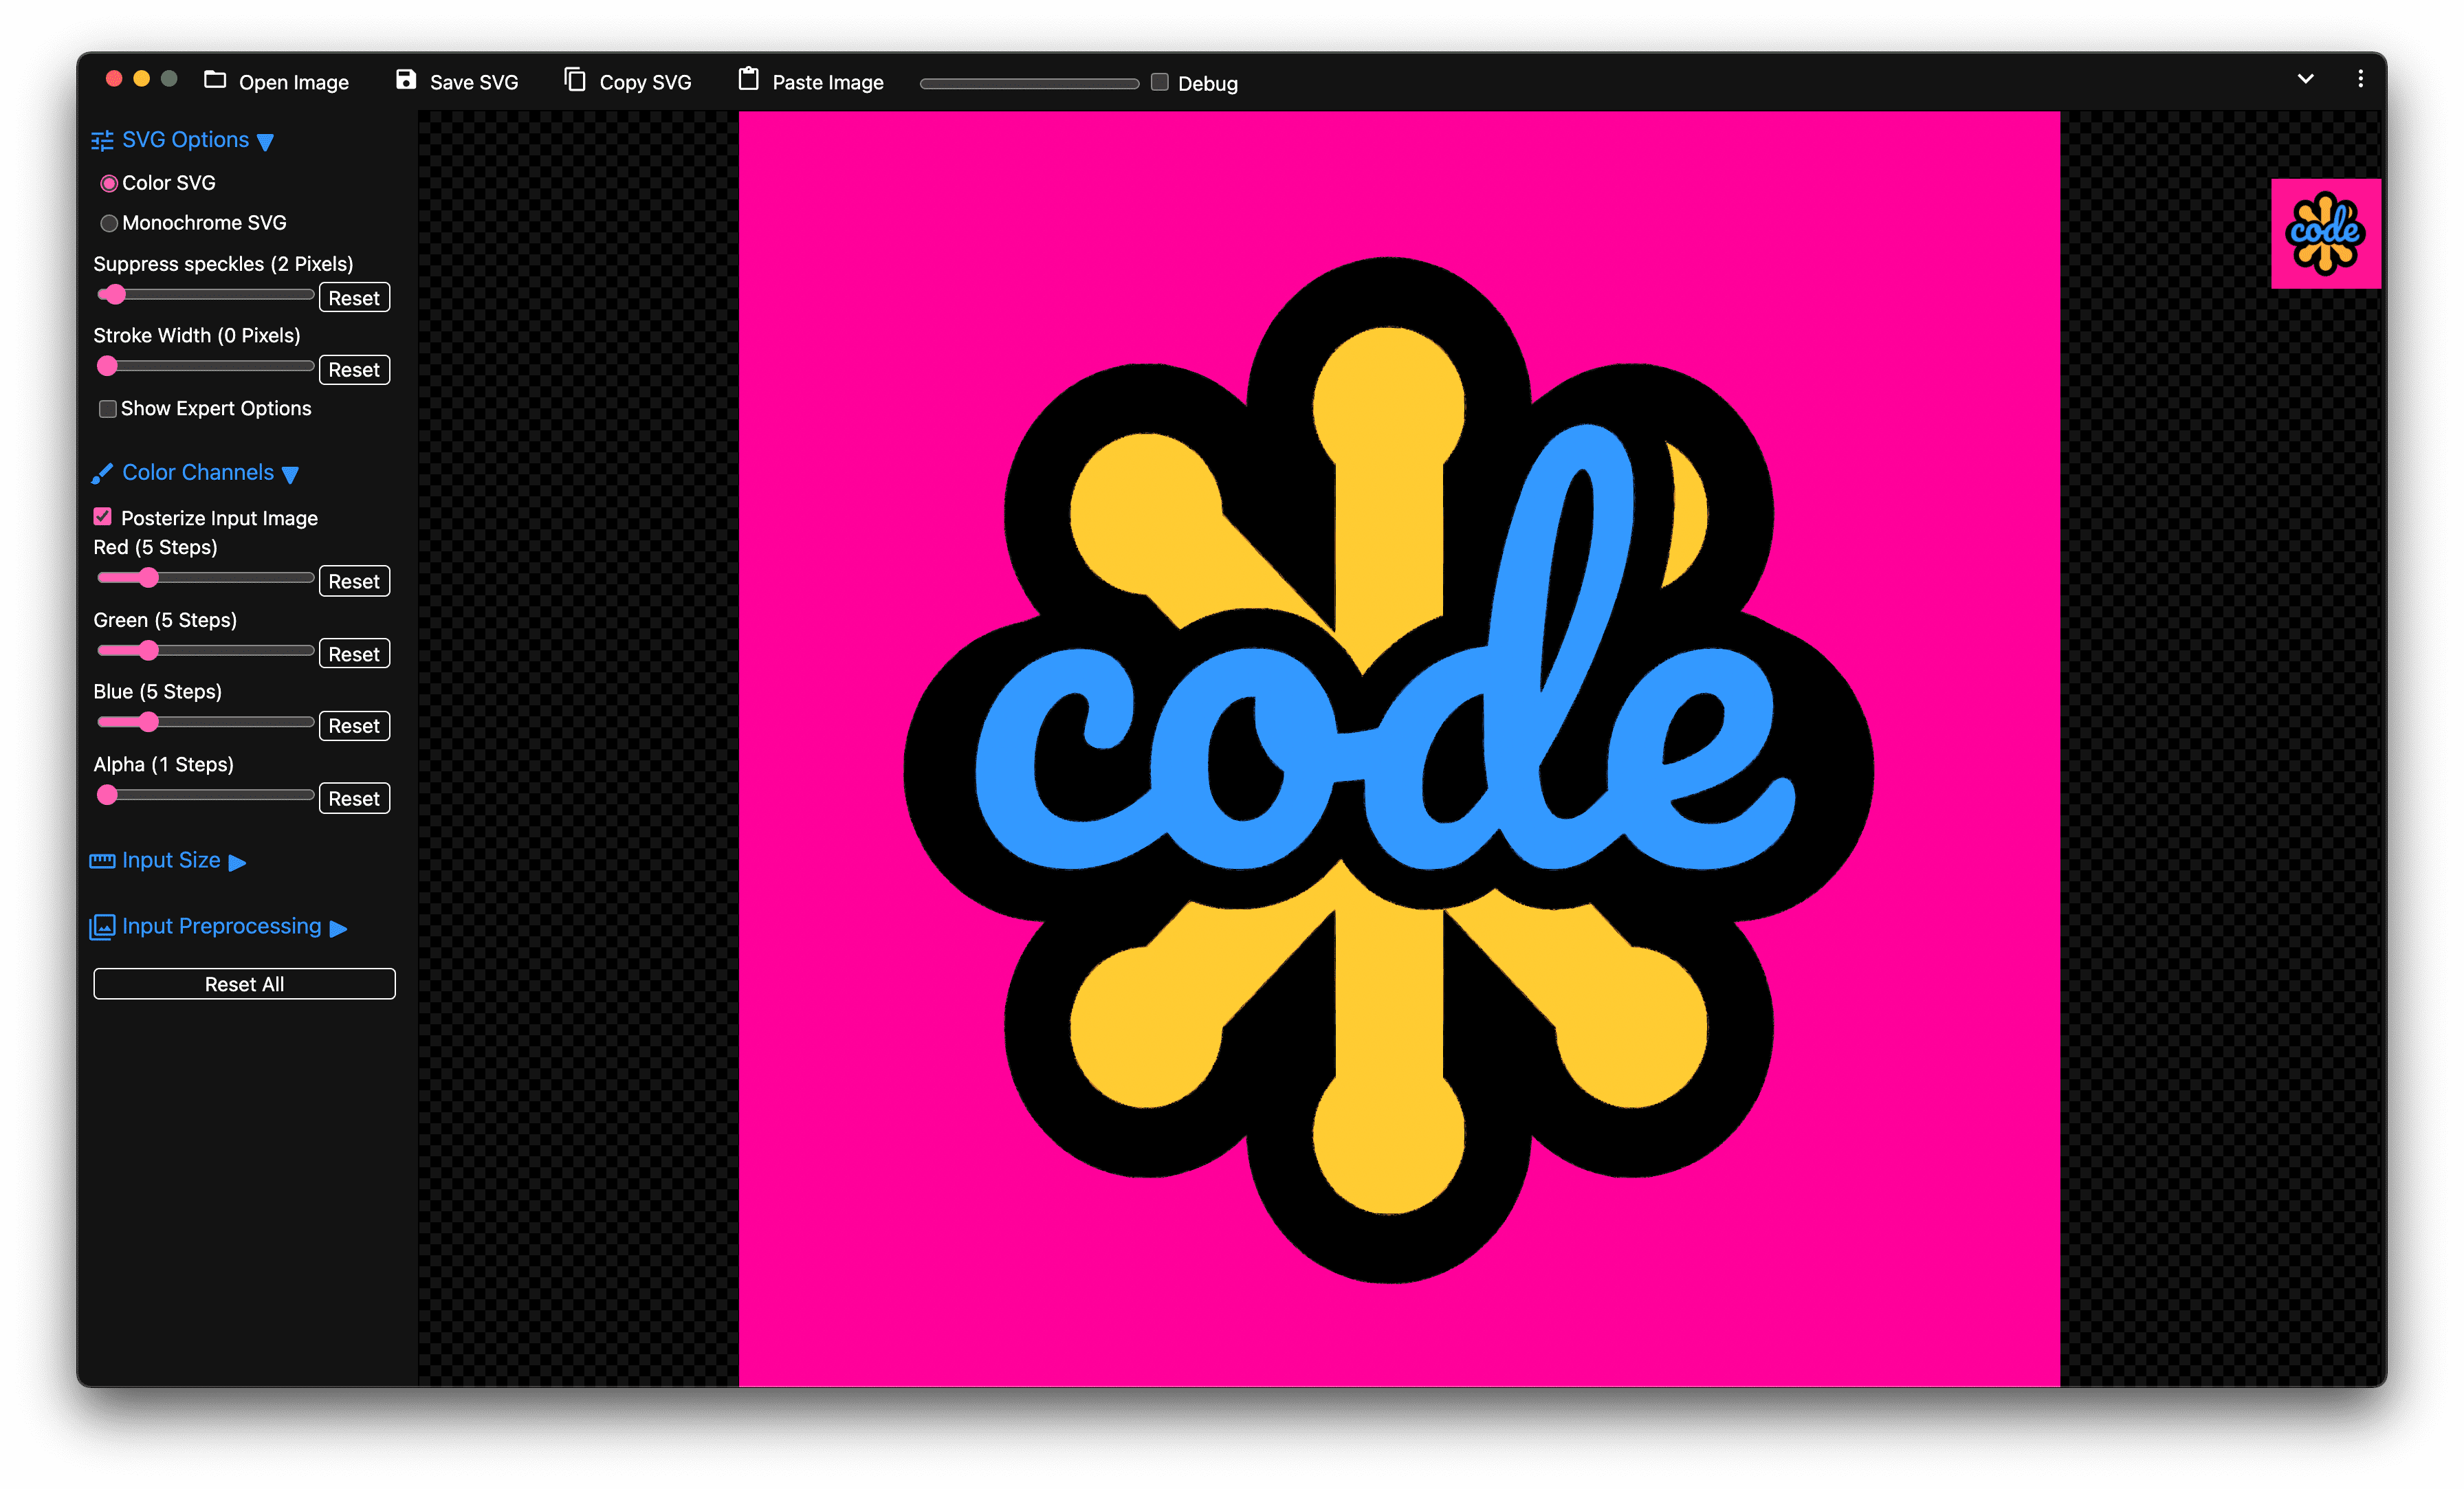Select the Monochrome SVG radio button

click(x=109, y=222)
